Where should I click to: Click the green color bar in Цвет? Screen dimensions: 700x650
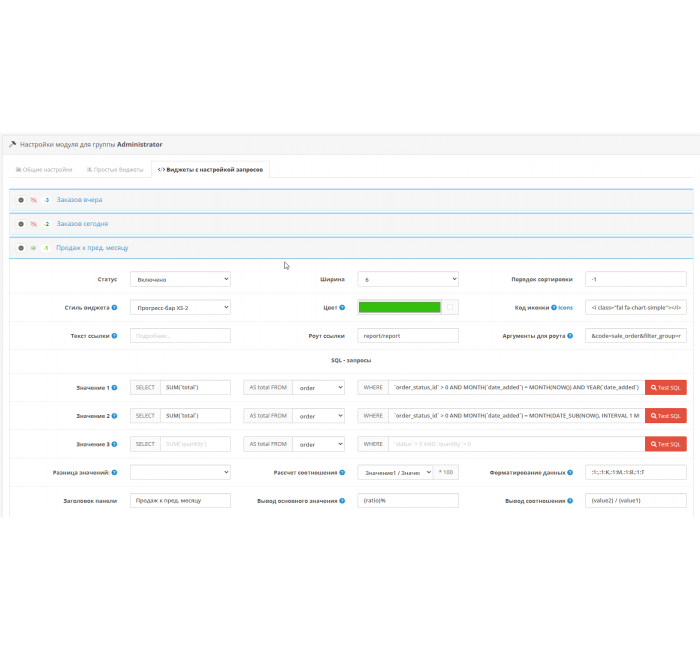(400, 308)
